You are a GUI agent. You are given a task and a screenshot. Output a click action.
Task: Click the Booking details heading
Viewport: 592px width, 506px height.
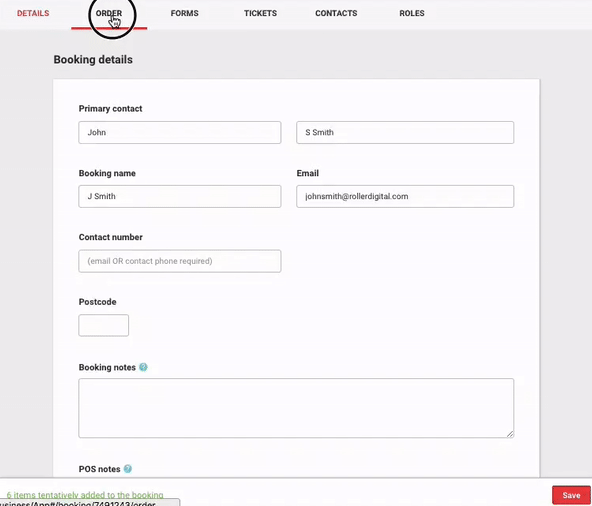[x=93, y=60]
